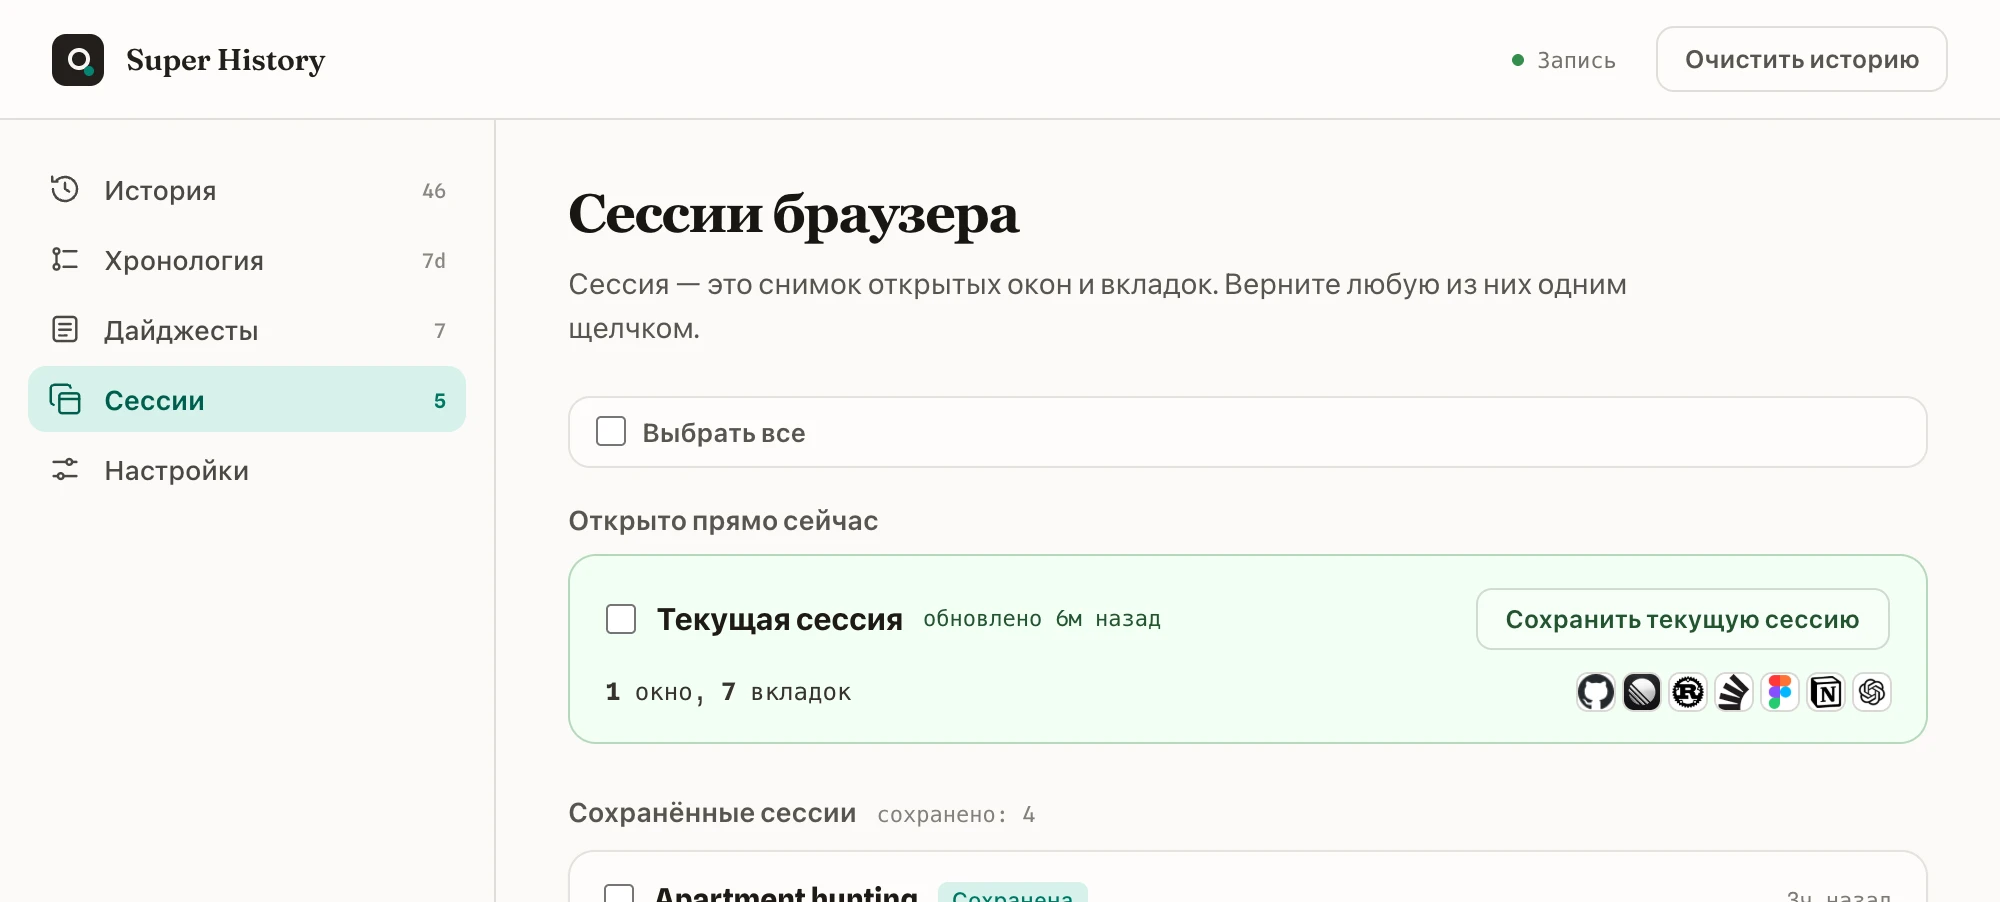Click the Очистить историю button
The width and height of the screenshot is (2000, 902).
coord(1802,59)
